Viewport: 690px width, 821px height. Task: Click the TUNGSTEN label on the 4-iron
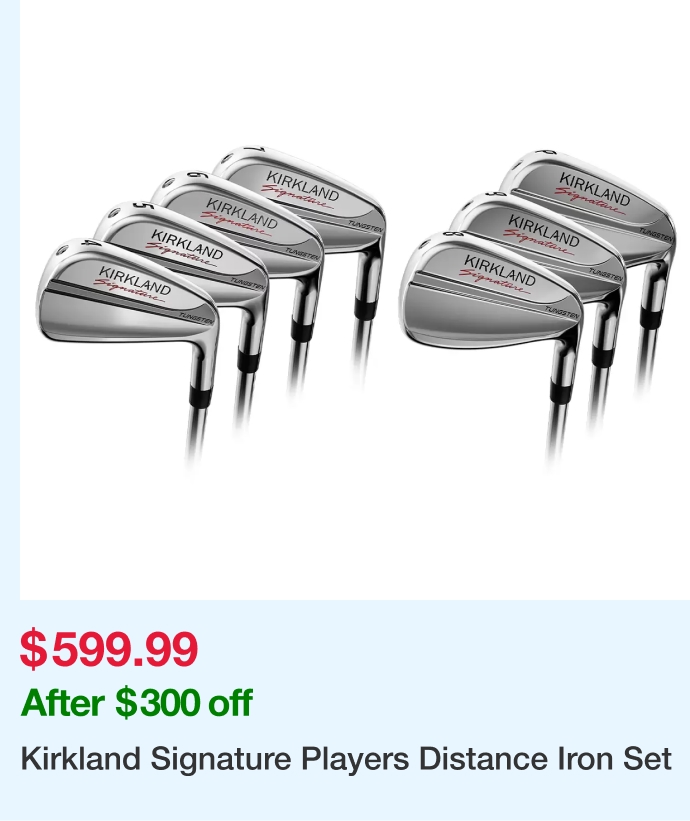coord(196,318)
